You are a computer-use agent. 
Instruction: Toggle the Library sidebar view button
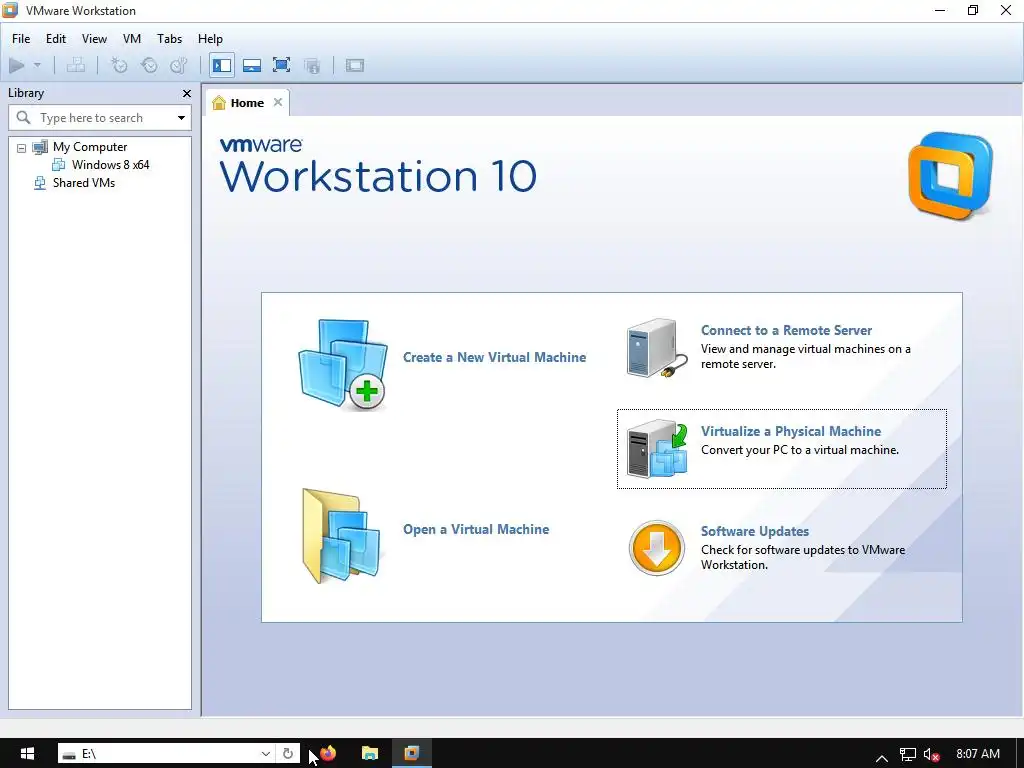222,65
